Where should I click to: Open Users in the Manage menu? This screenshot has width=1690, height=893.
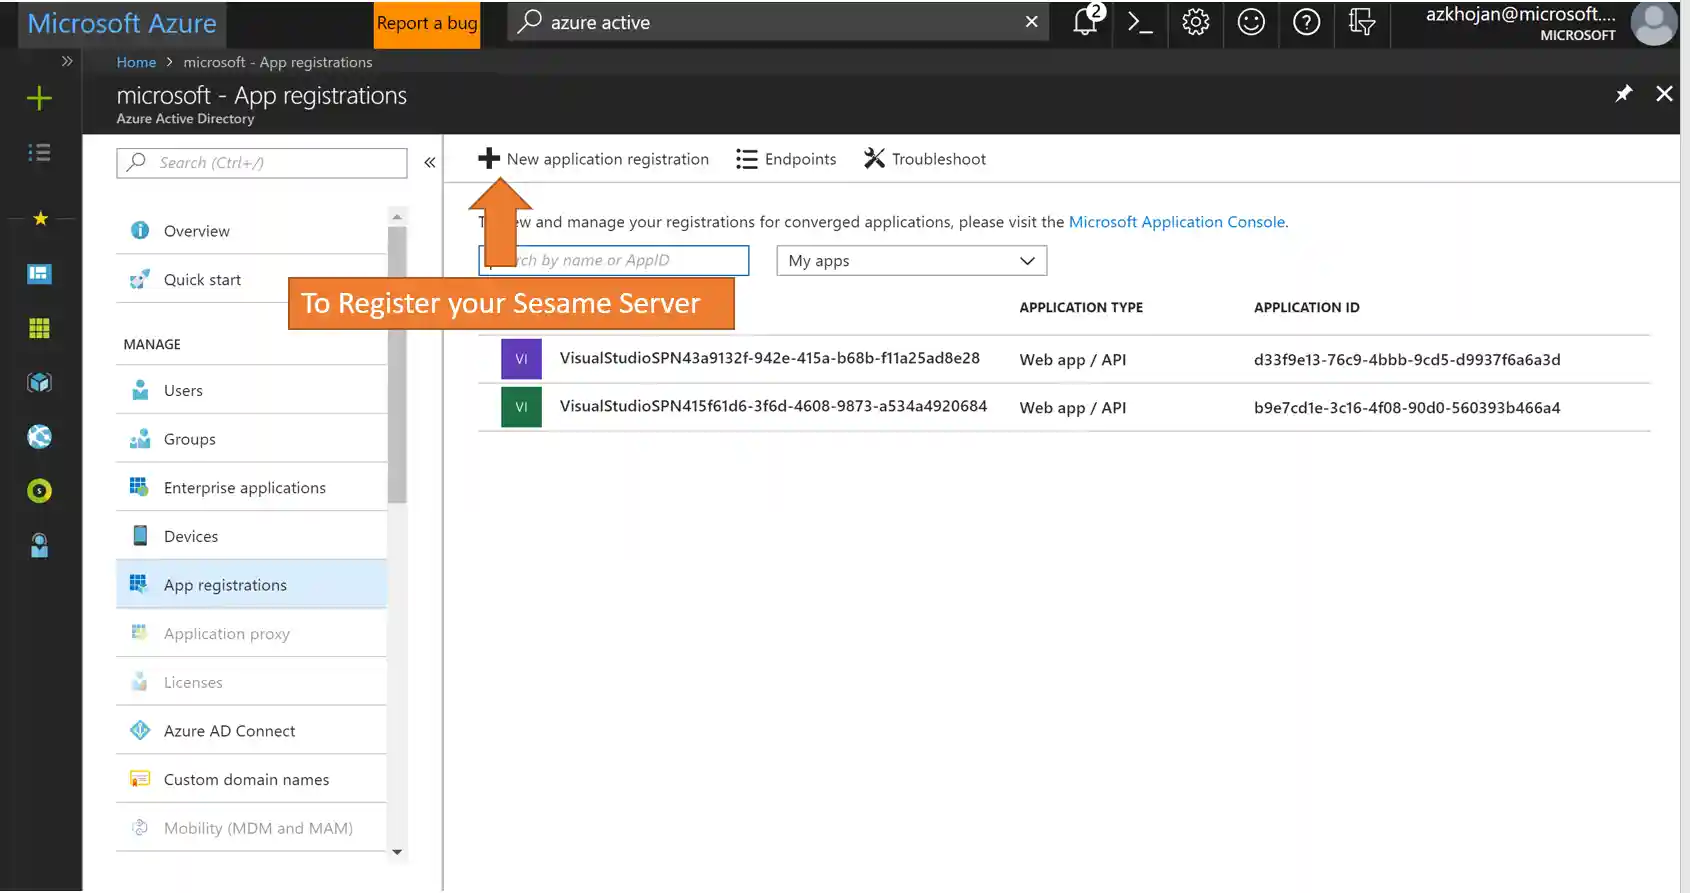click(251, 390)
